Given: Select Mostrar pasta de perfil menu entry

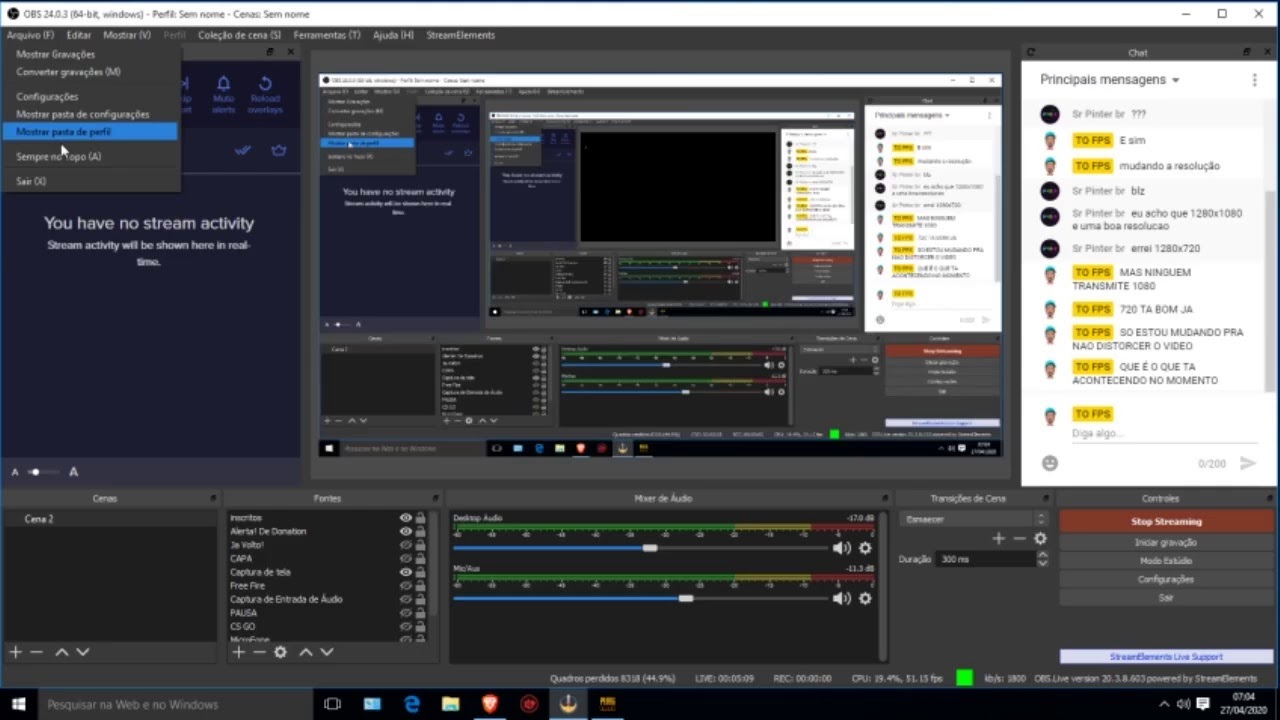Looking at the screenshot, I should pyautogui.click(x=90, y=132).
